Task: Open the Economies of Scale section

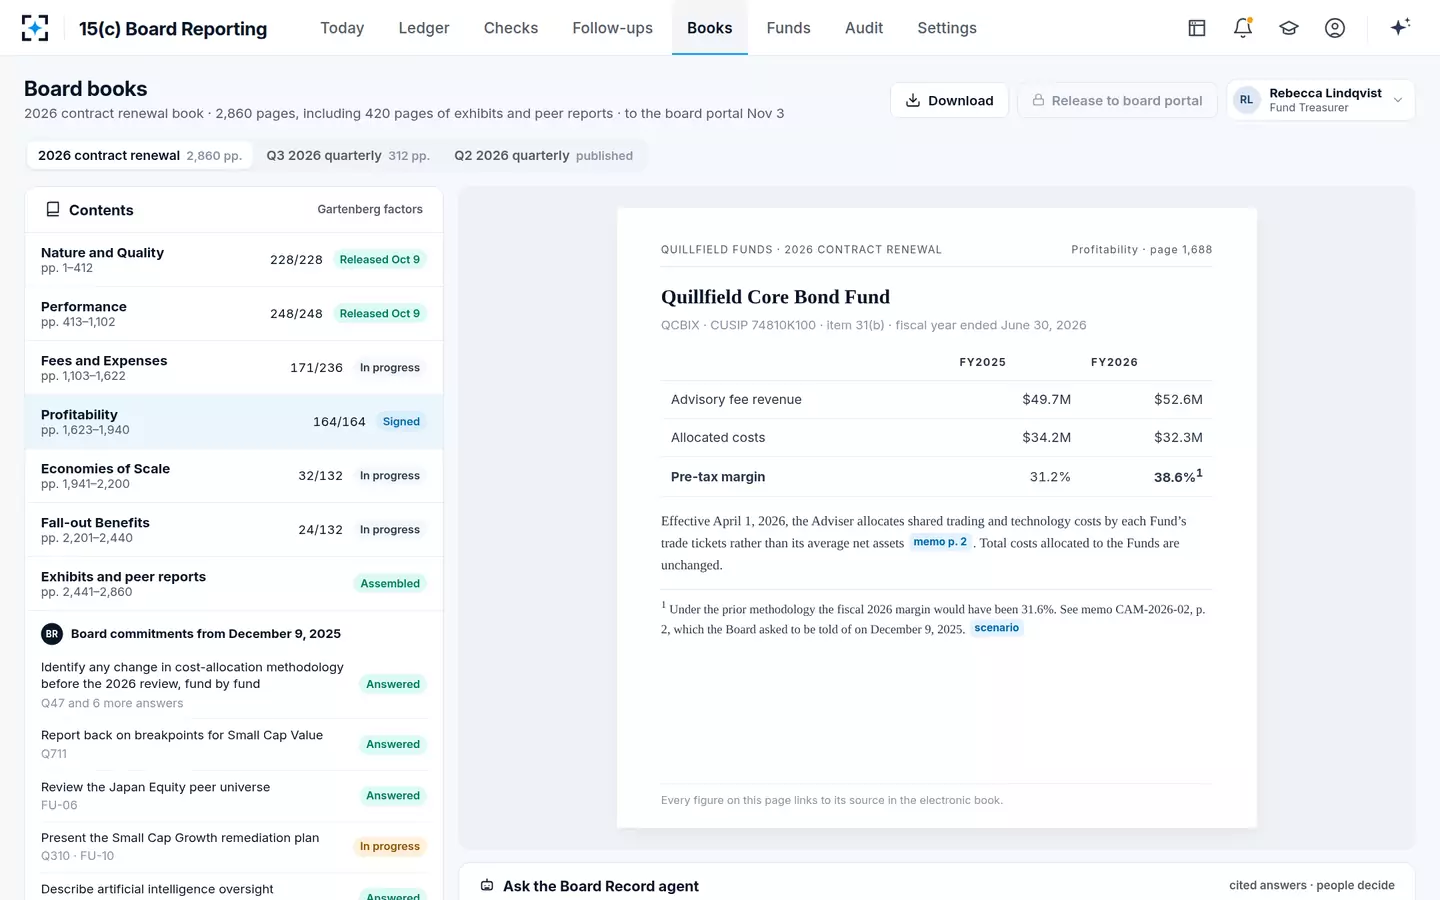Action: (234, 476)
